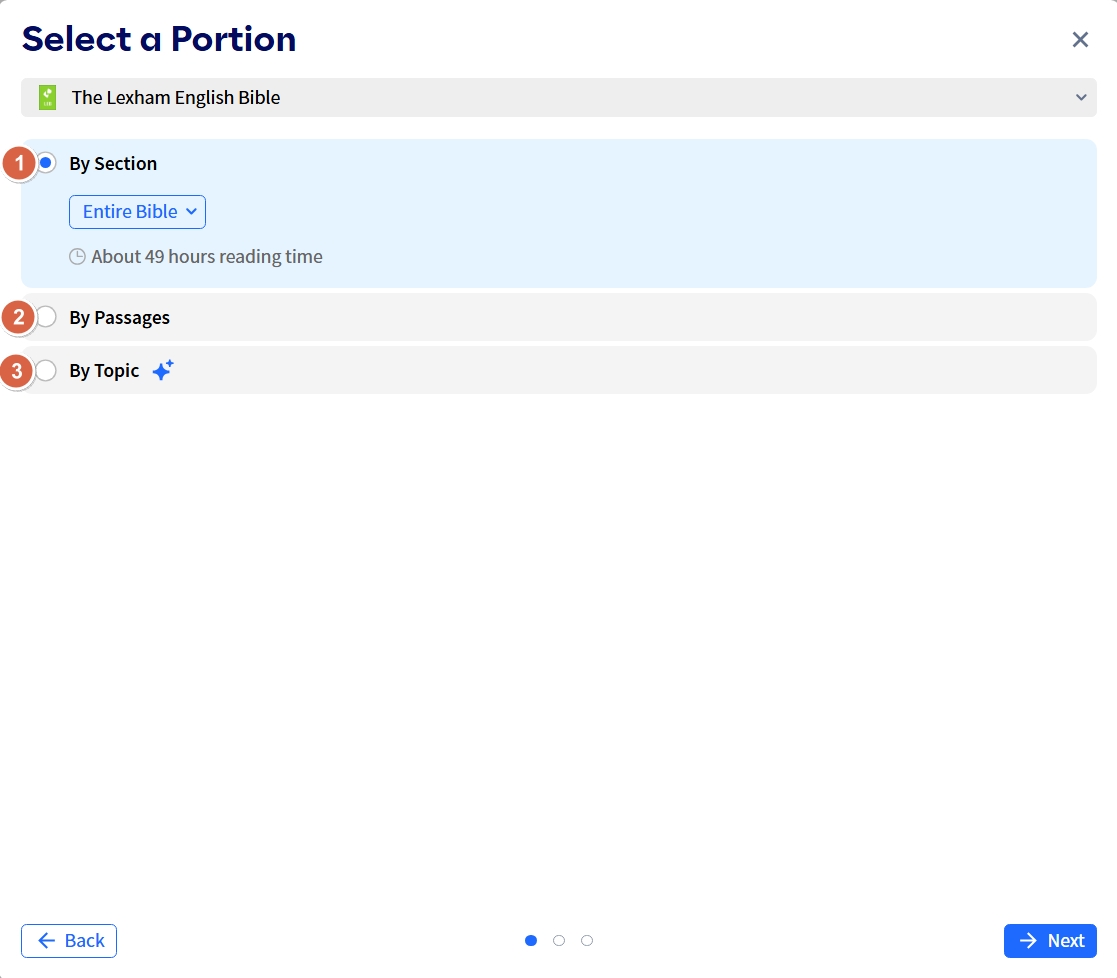
Task: Proceed with the Next button
Action: click(1050, 941)
